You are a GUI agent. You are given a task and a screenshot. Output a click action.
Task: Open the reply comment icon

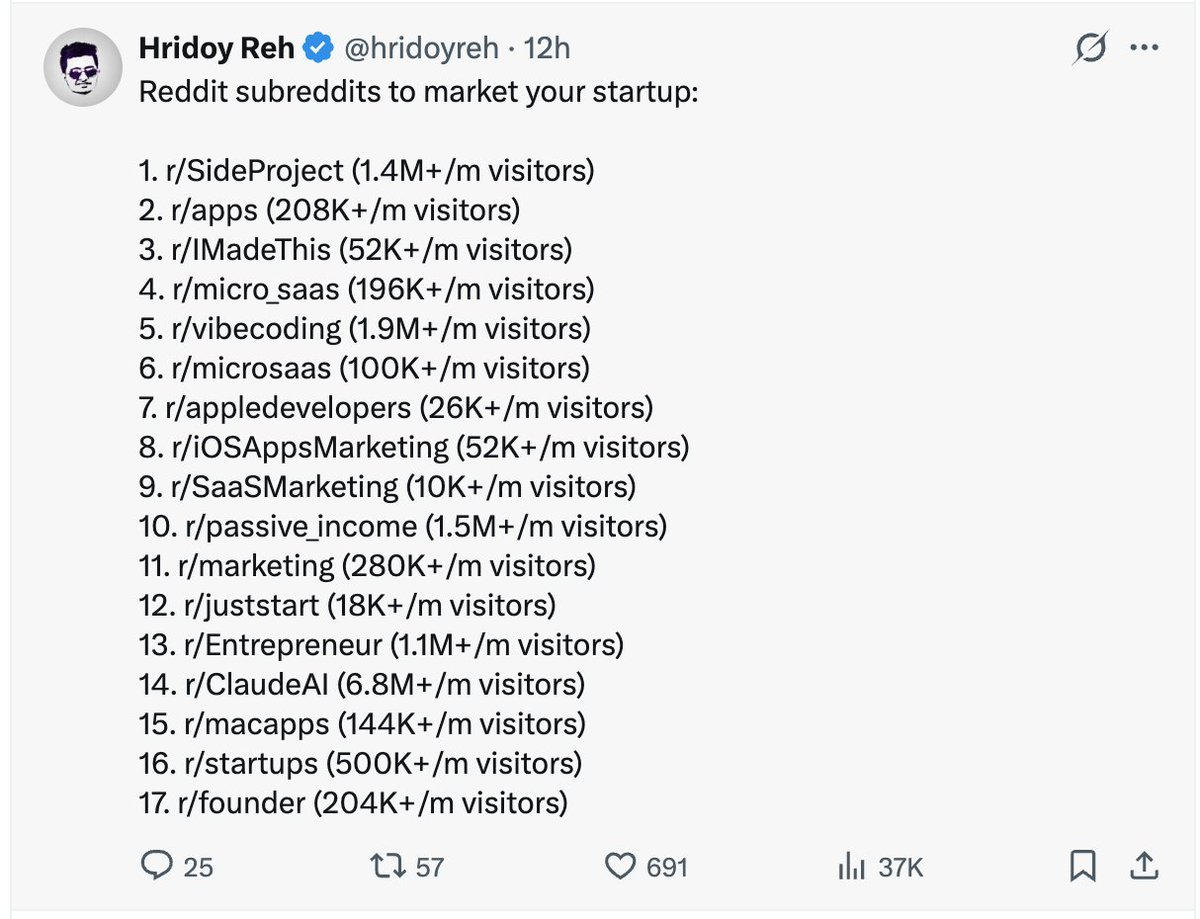click(156, 865)
